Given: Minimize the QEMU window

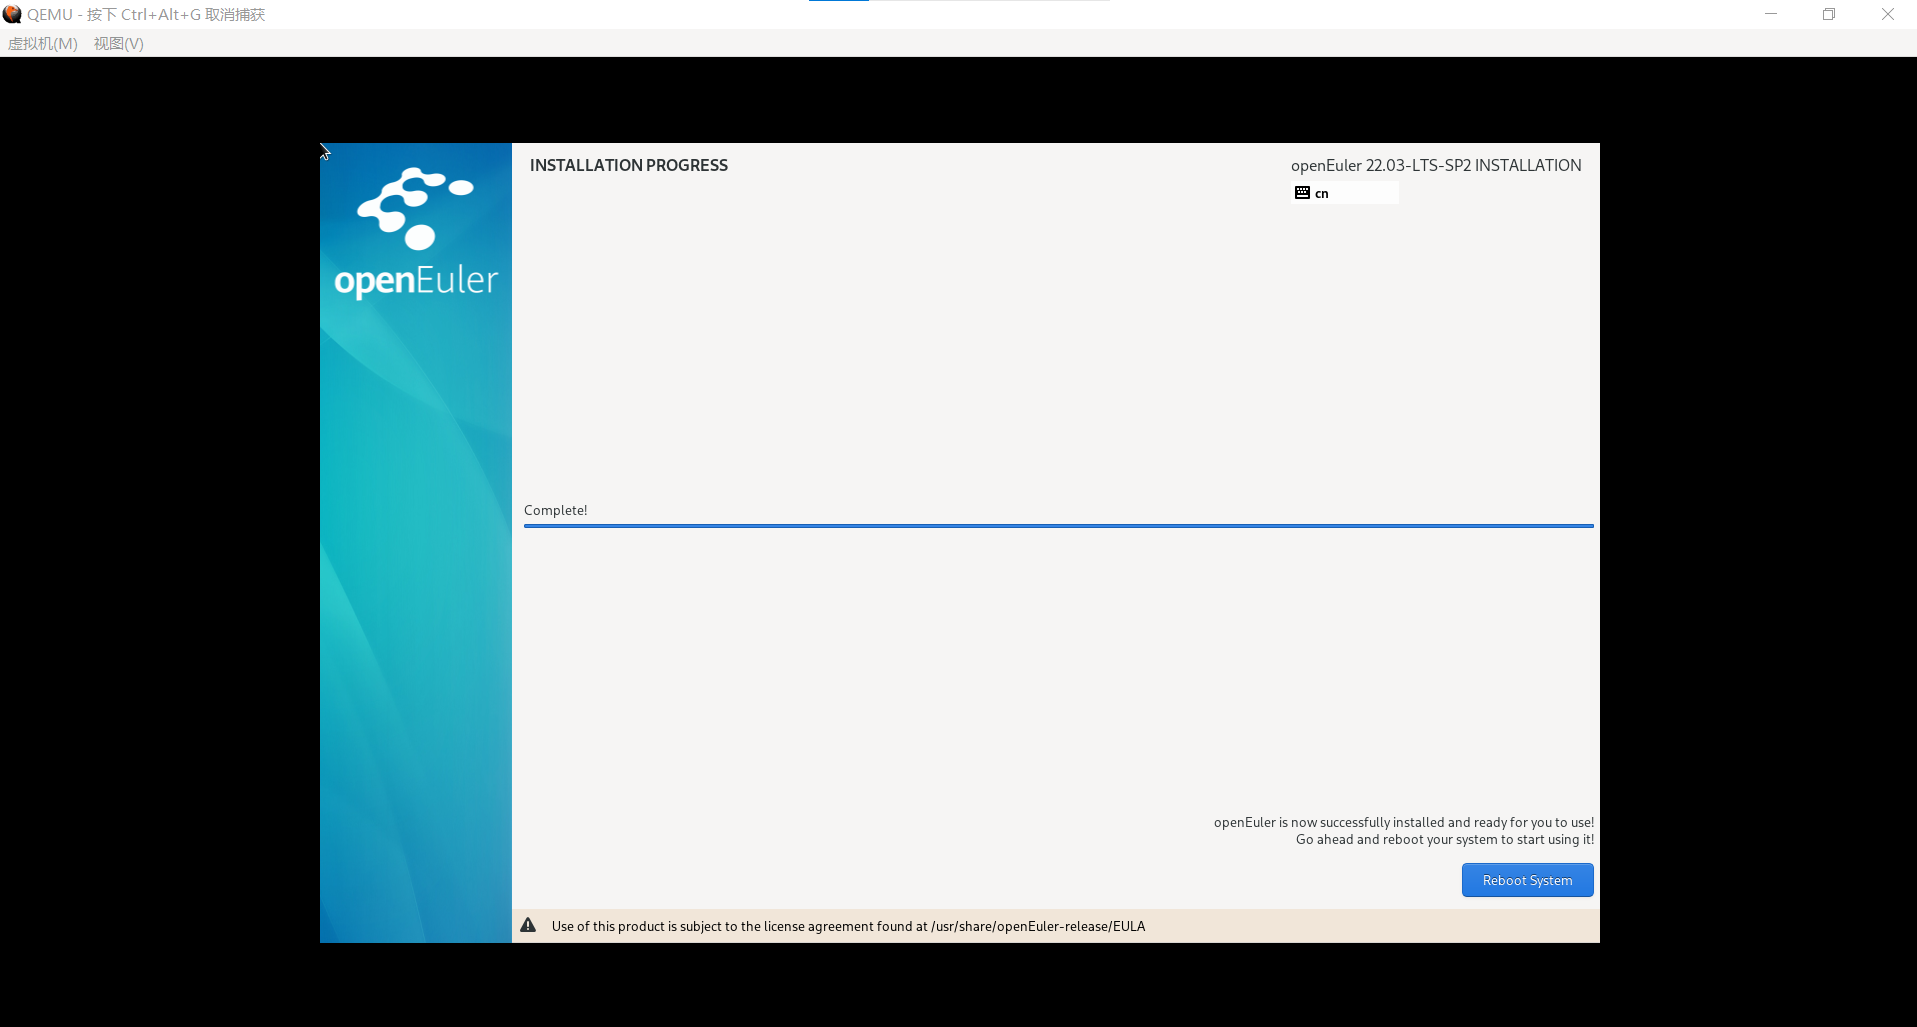Looking at the screenshot, I should pos(1771,14).
